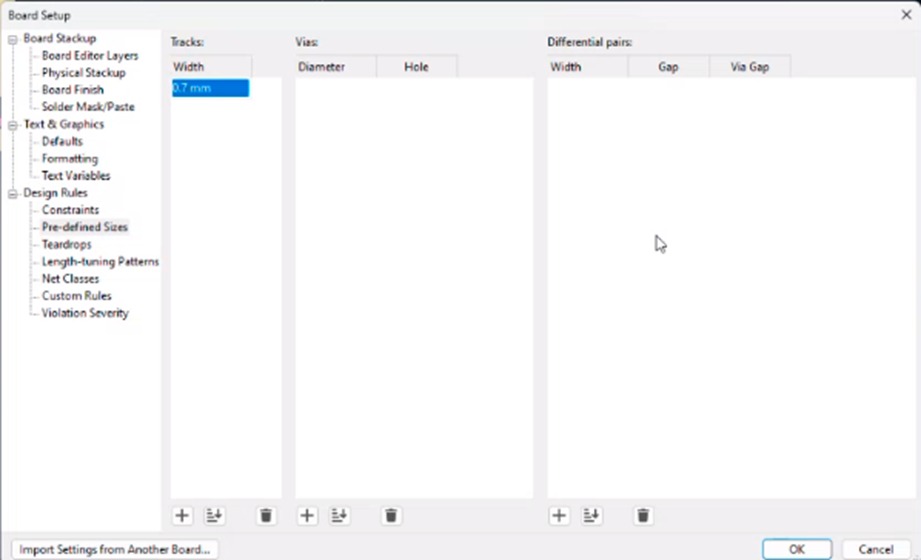
Task: Add a new via size row
Action: (307, 515)
